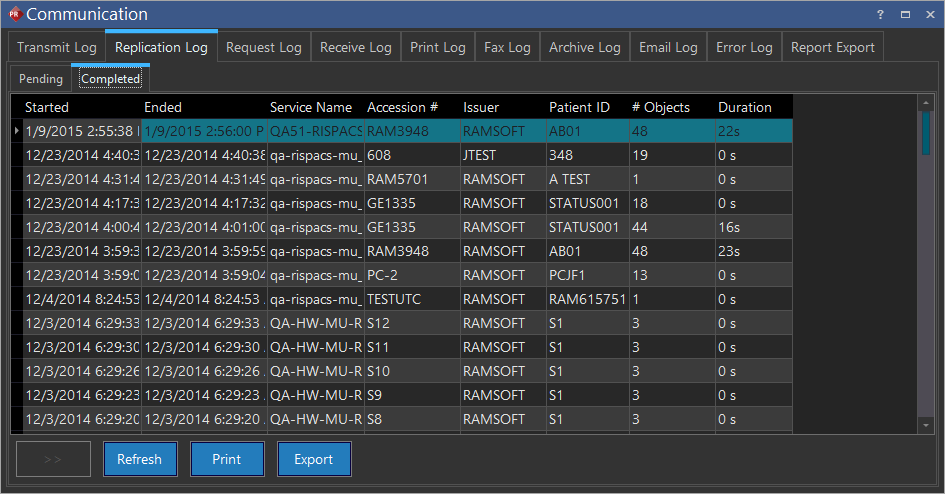The image size is (945, 494).
Task: Select the row with Patient ID RAM615751
Action: click(586, 299)
